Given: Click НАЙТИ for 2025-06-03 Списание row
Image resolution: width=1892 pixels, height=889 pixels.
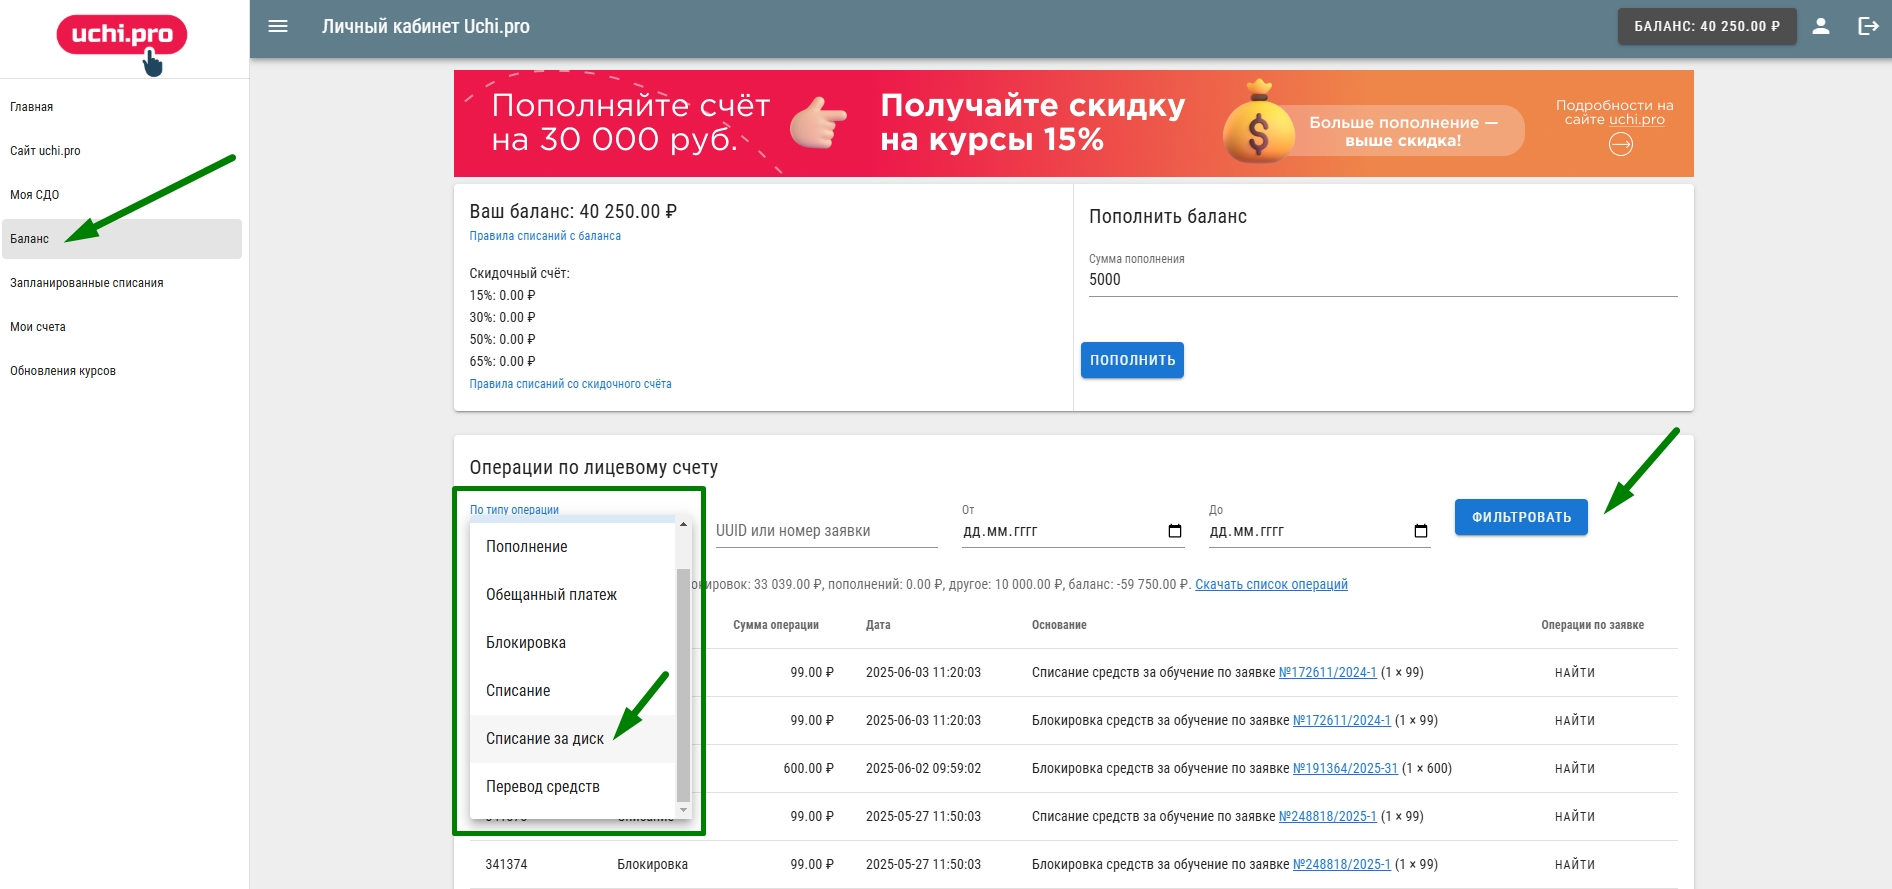Looking at the screenshot, I should pyautogui.click(x=1575, y=673).
